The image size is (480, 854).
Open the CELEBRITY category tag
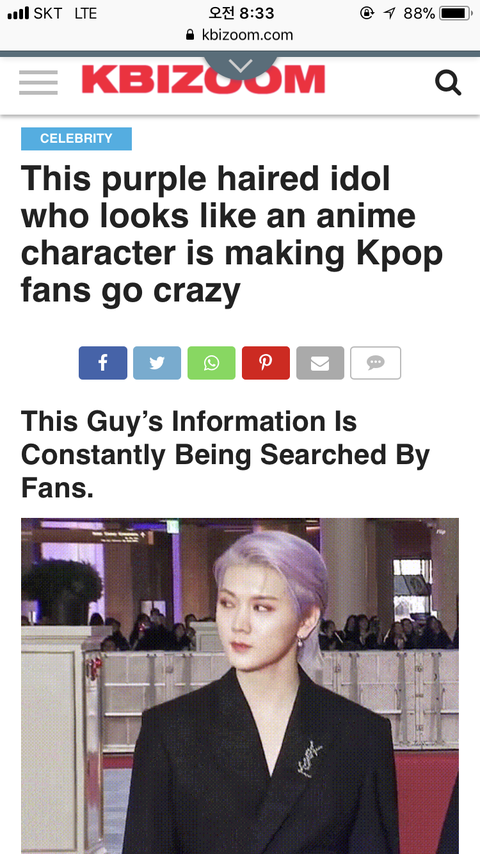tap(76, 138)
